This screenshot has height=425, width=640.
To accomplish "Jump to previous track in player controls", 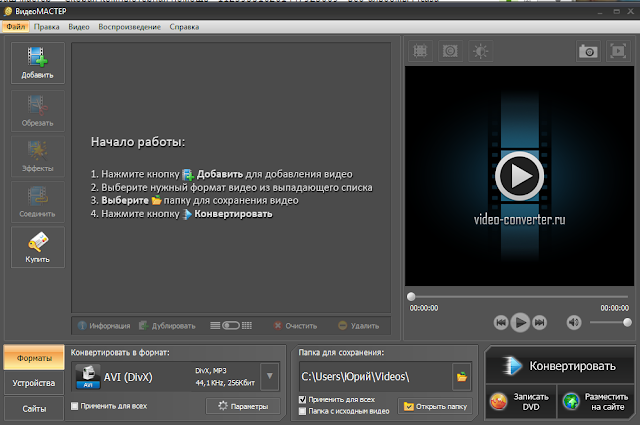I will 501,323.
